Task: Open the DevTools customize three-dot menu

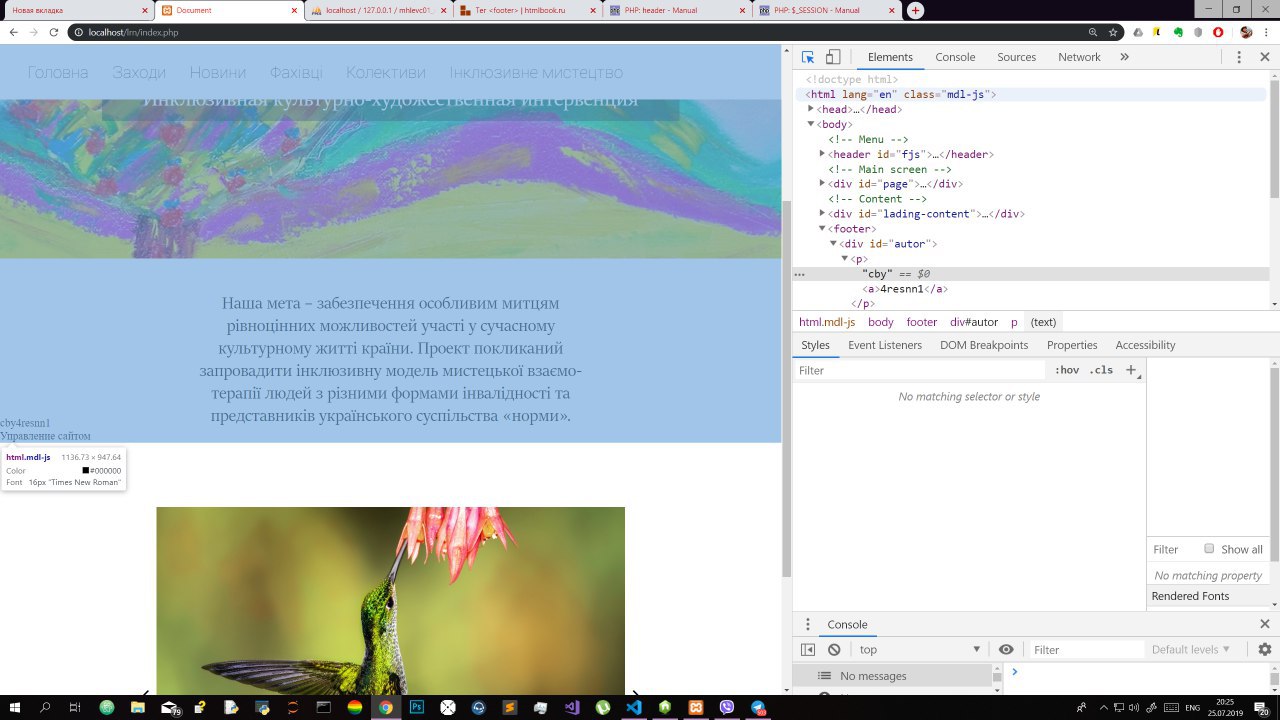Action: (x=1239, y=57)
